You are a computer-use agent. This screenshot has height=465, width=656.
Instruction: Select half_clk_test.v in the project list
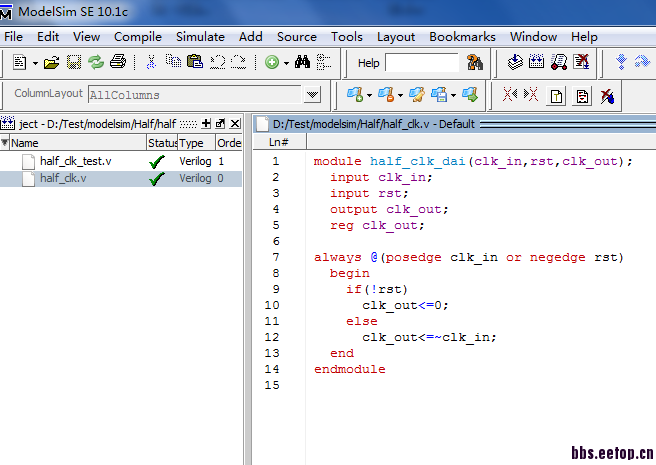(x=76, y=161)
